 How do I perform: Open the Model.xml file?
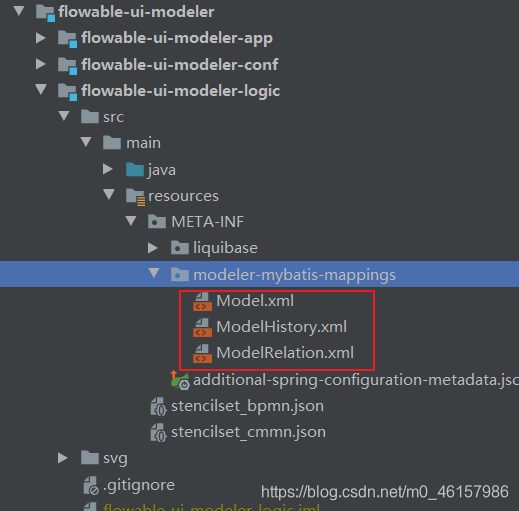tap(255, 301)
